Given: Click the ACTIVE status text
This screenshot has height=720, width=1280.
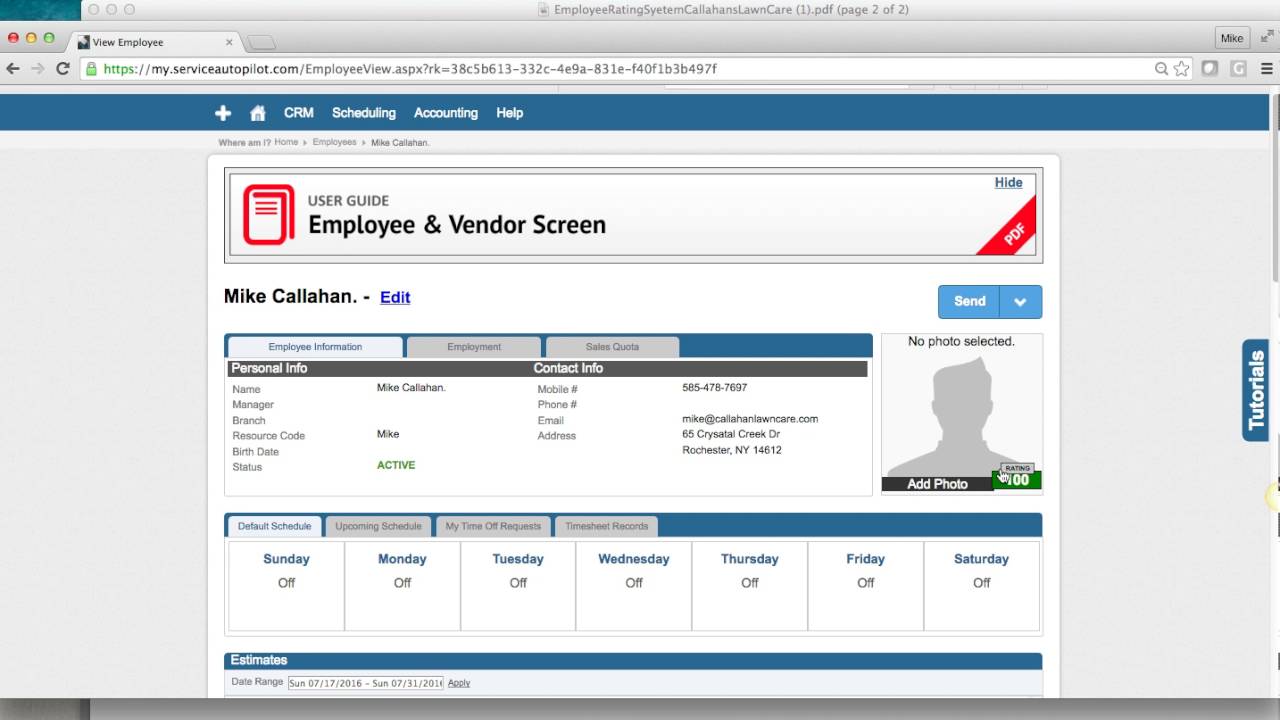Looking at the screenshot, I should pyautogui.click(x=396, y=465).
